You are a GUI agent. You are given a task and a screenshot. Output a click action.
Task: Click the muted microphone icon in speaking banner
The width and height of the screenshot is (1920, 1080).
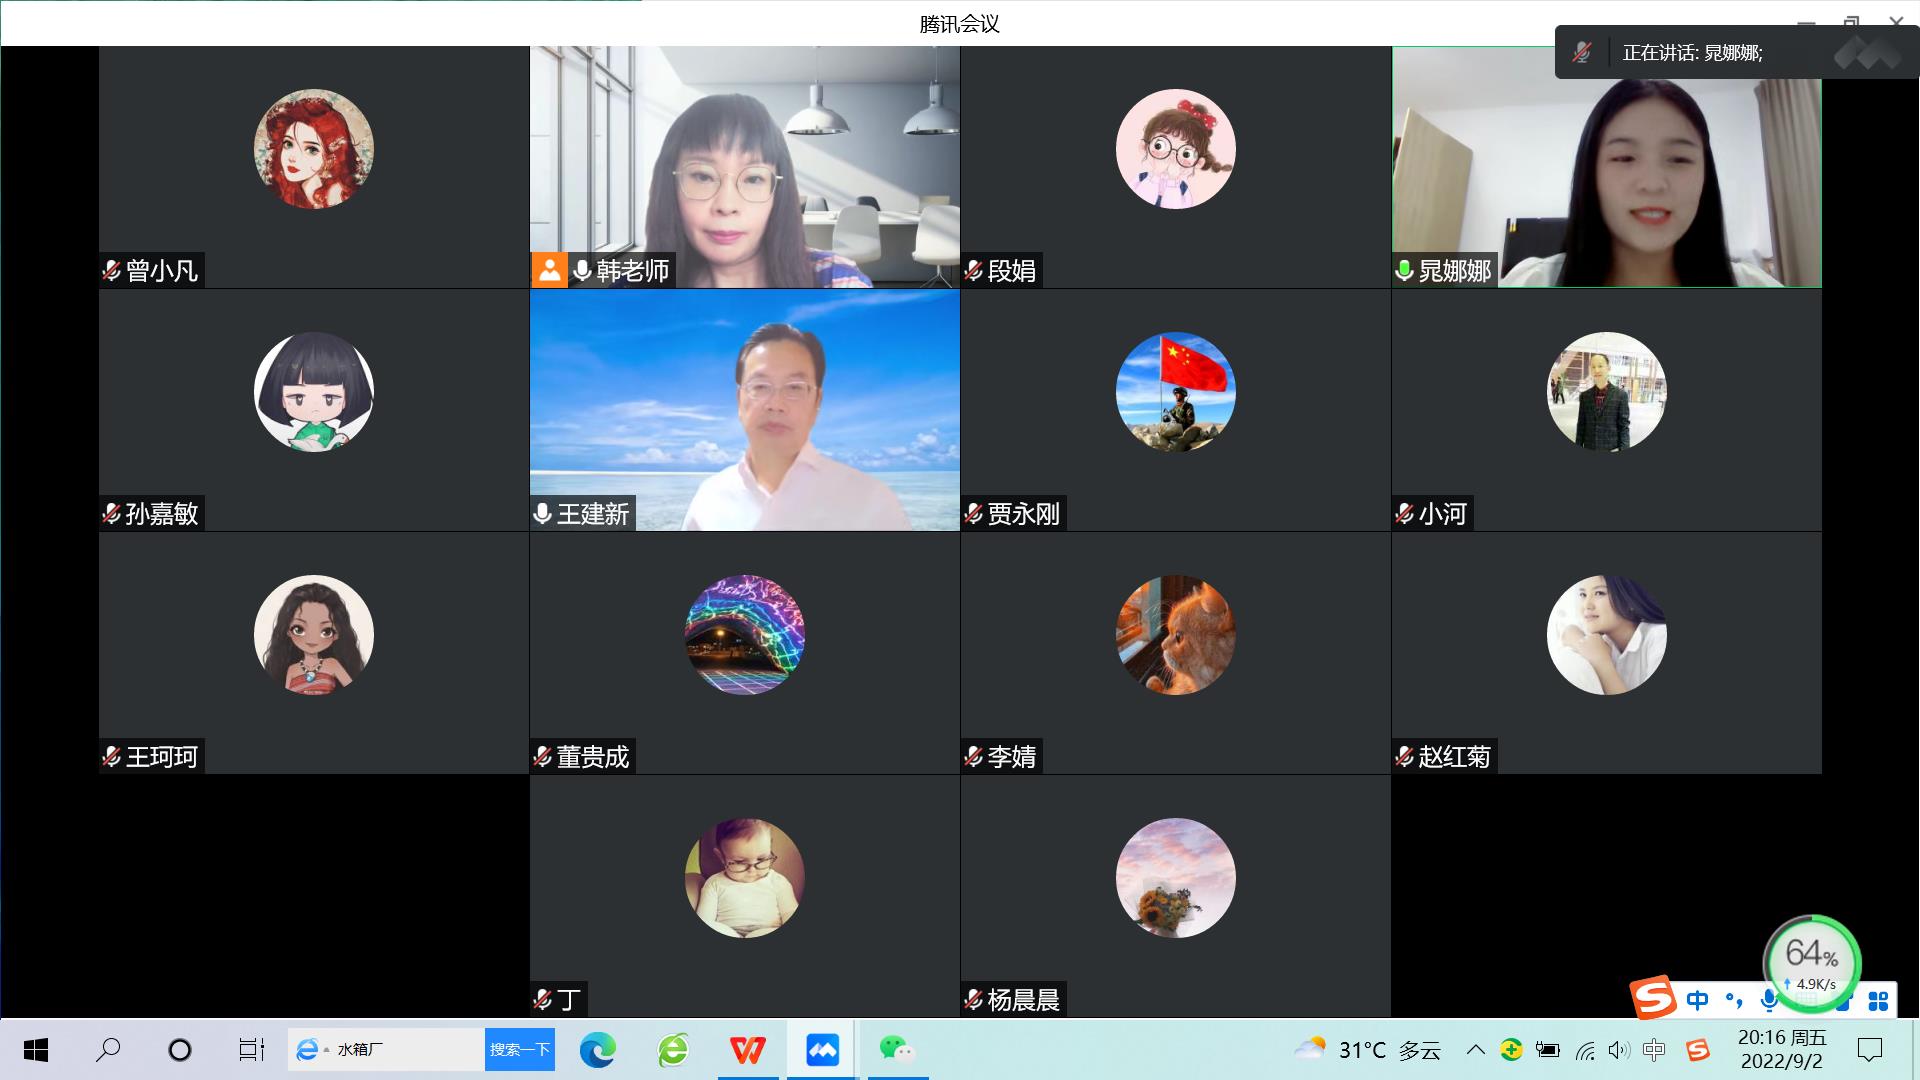click(x=1582, y=53)
